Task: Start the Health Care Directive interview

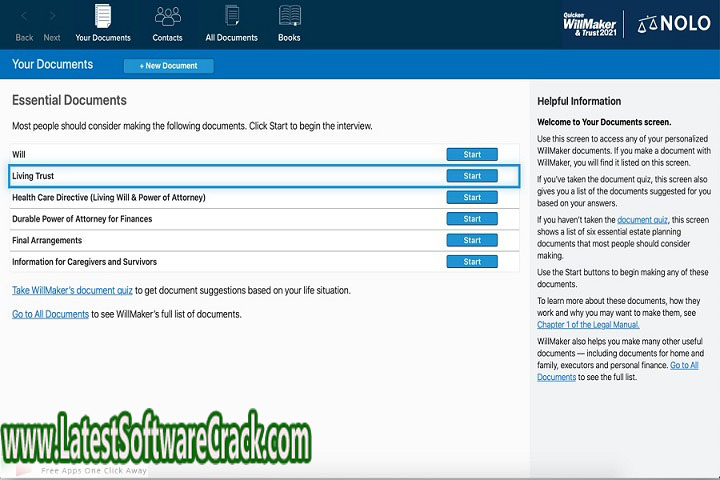Action: (472, 197)
